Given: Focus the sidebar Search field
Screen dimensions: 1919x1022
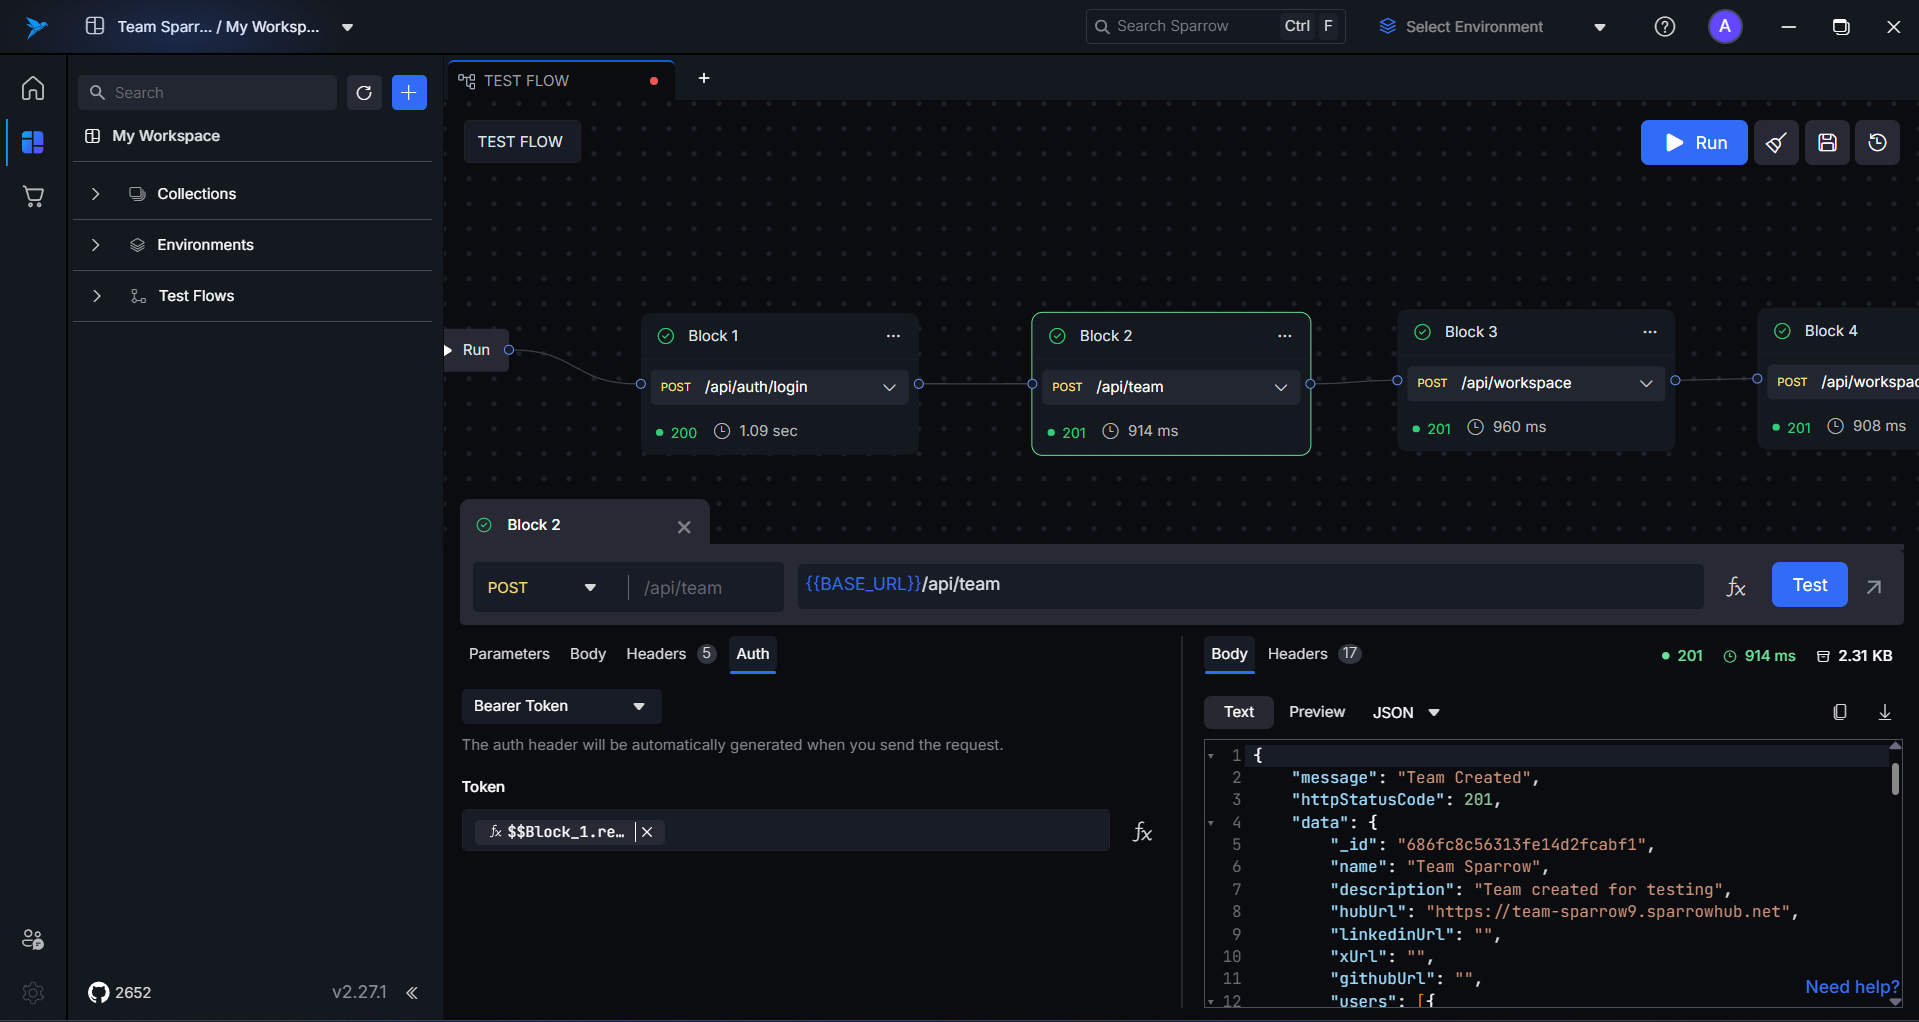Looking at the screenshot, I should pyautogui.click(x=207, y=93).
